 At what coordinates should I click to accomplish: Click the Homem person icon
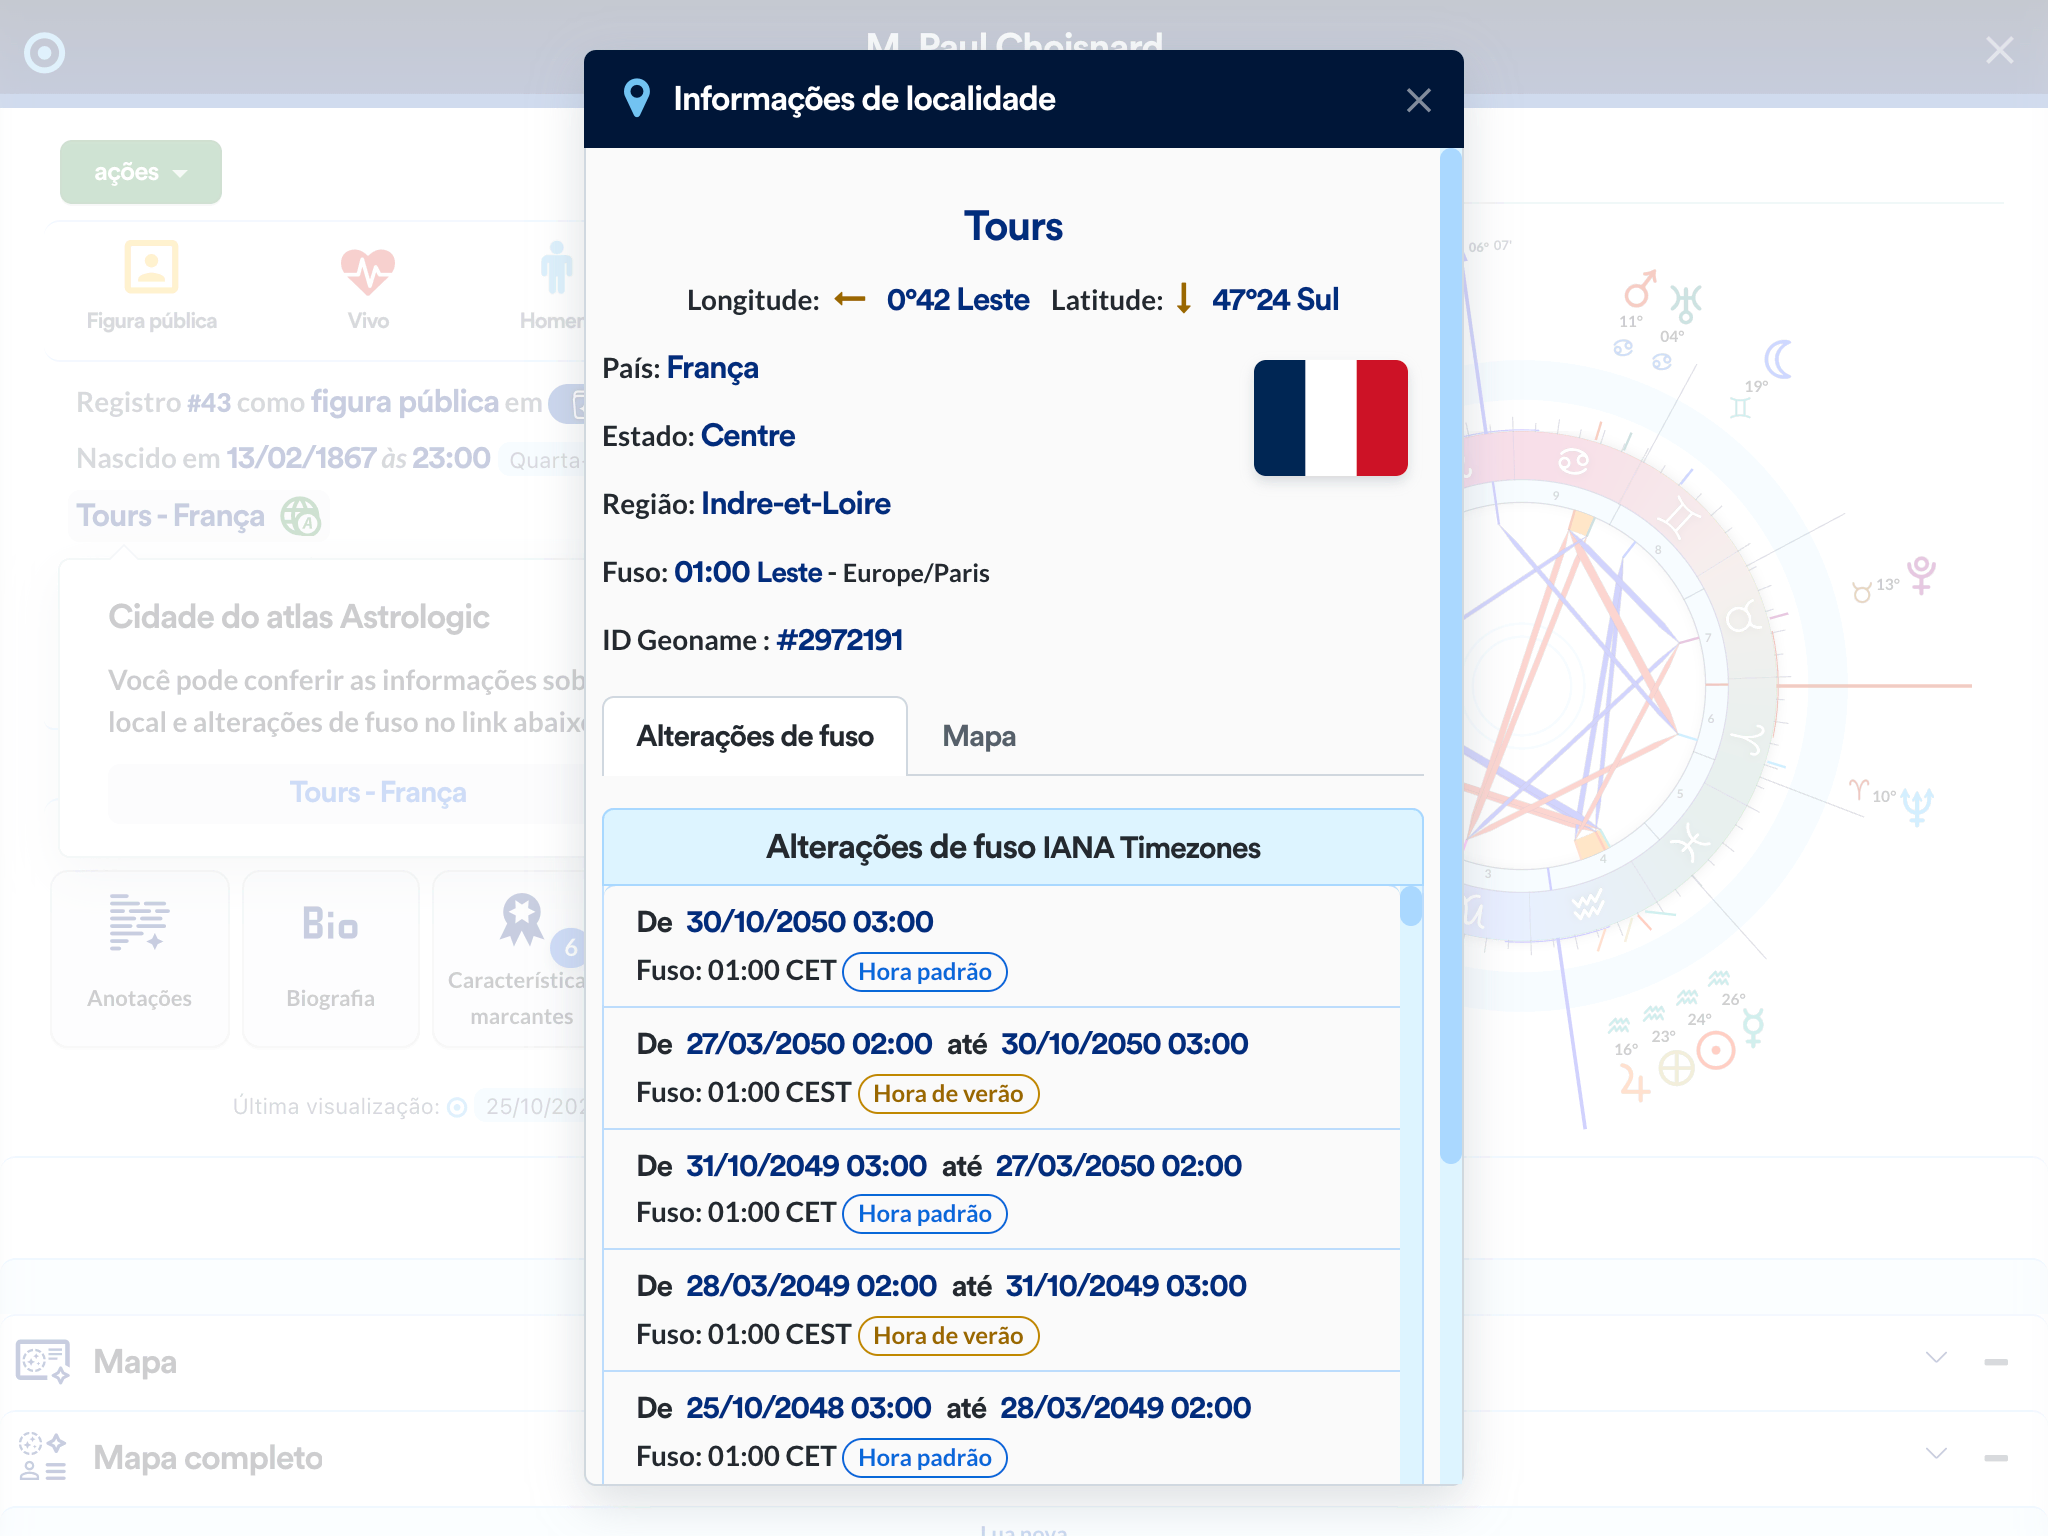tap(556, 268)
